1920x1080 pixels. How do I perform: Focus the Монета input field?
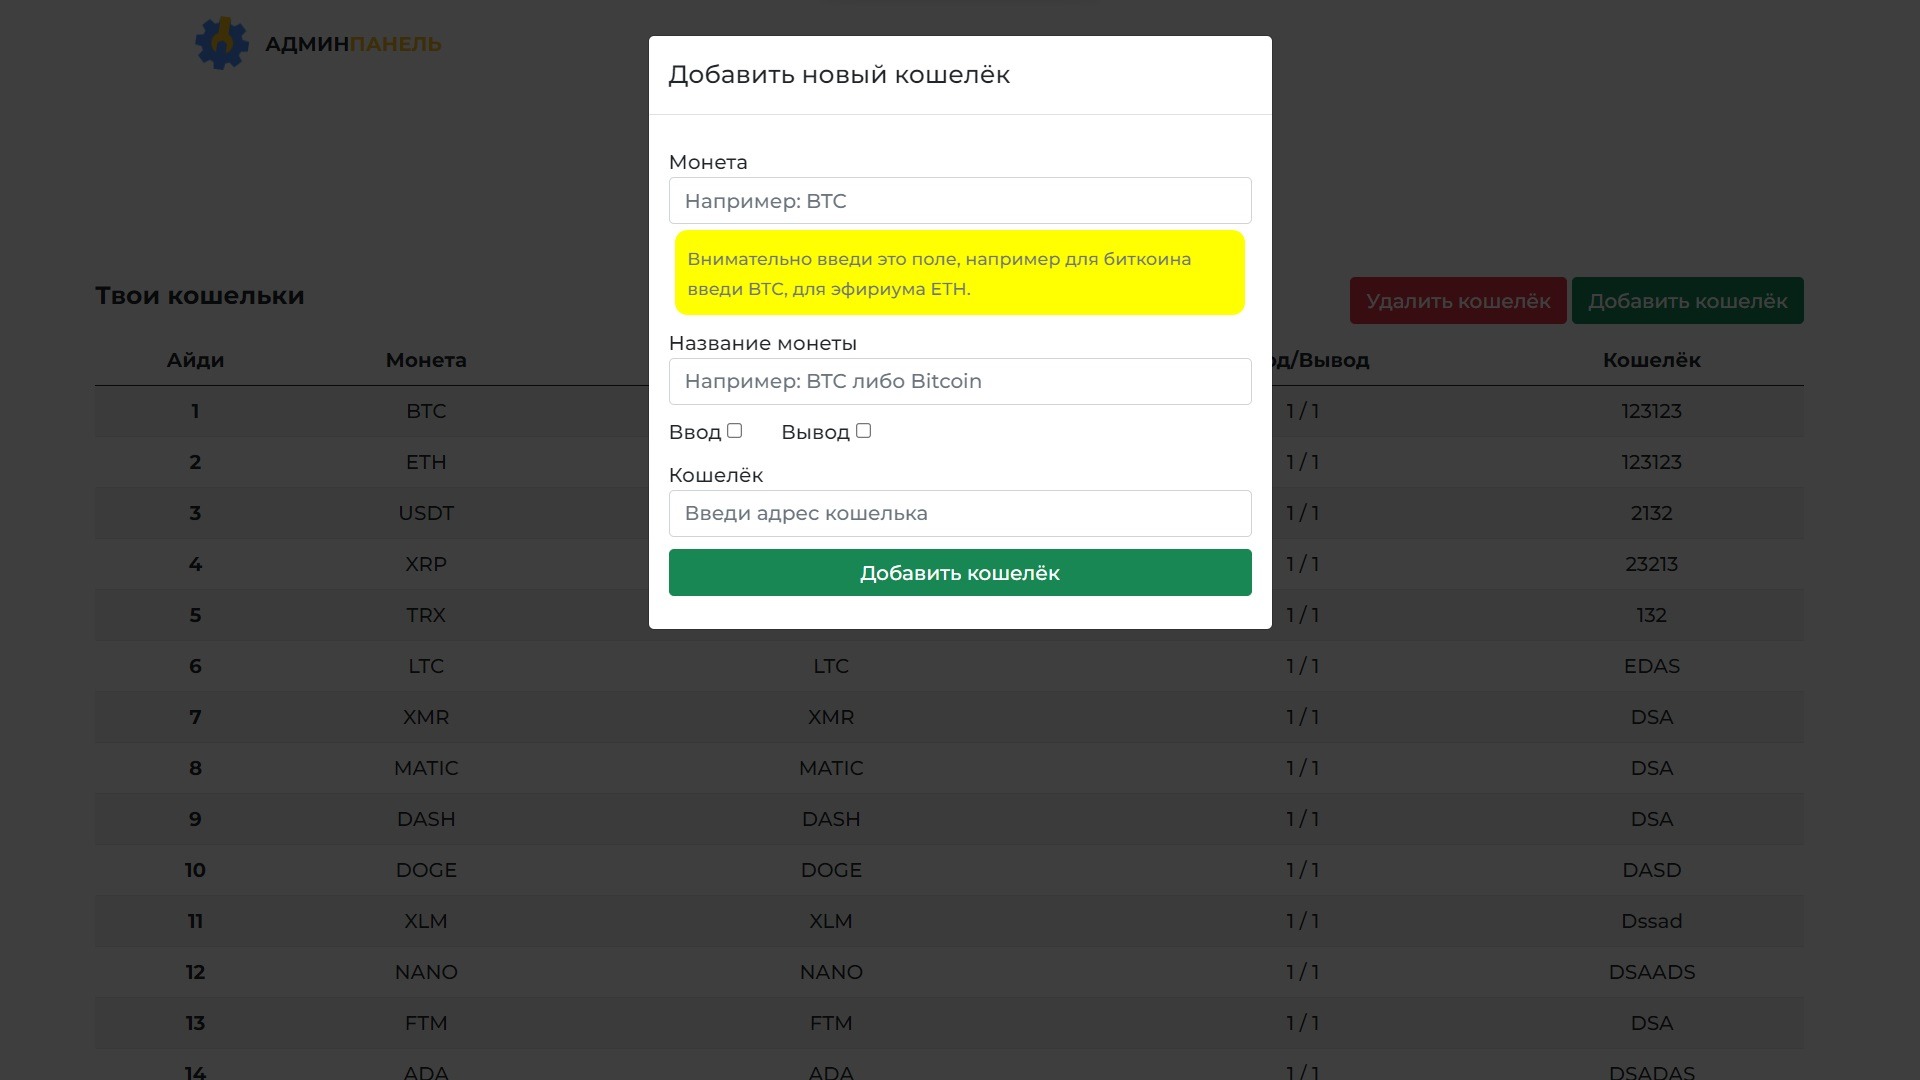pyautogui.click(x=959, y=201)
